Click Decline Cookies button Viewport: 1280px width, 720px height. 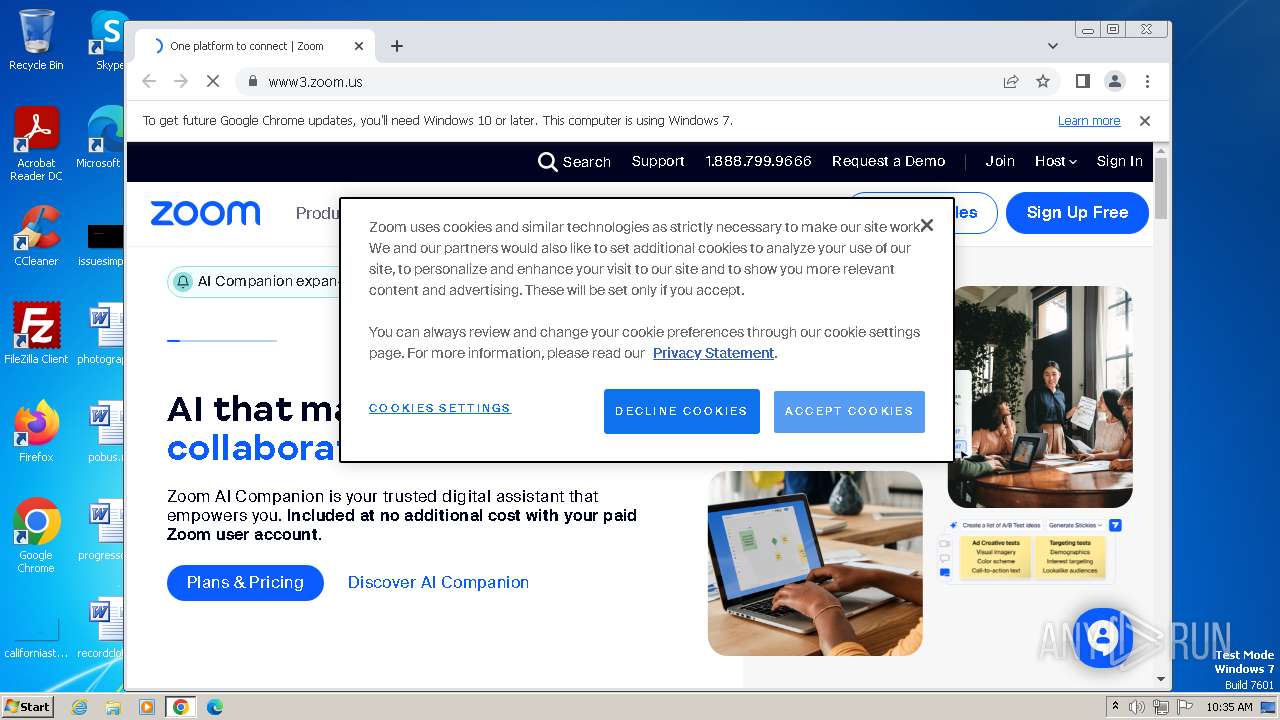coord(682,411)
